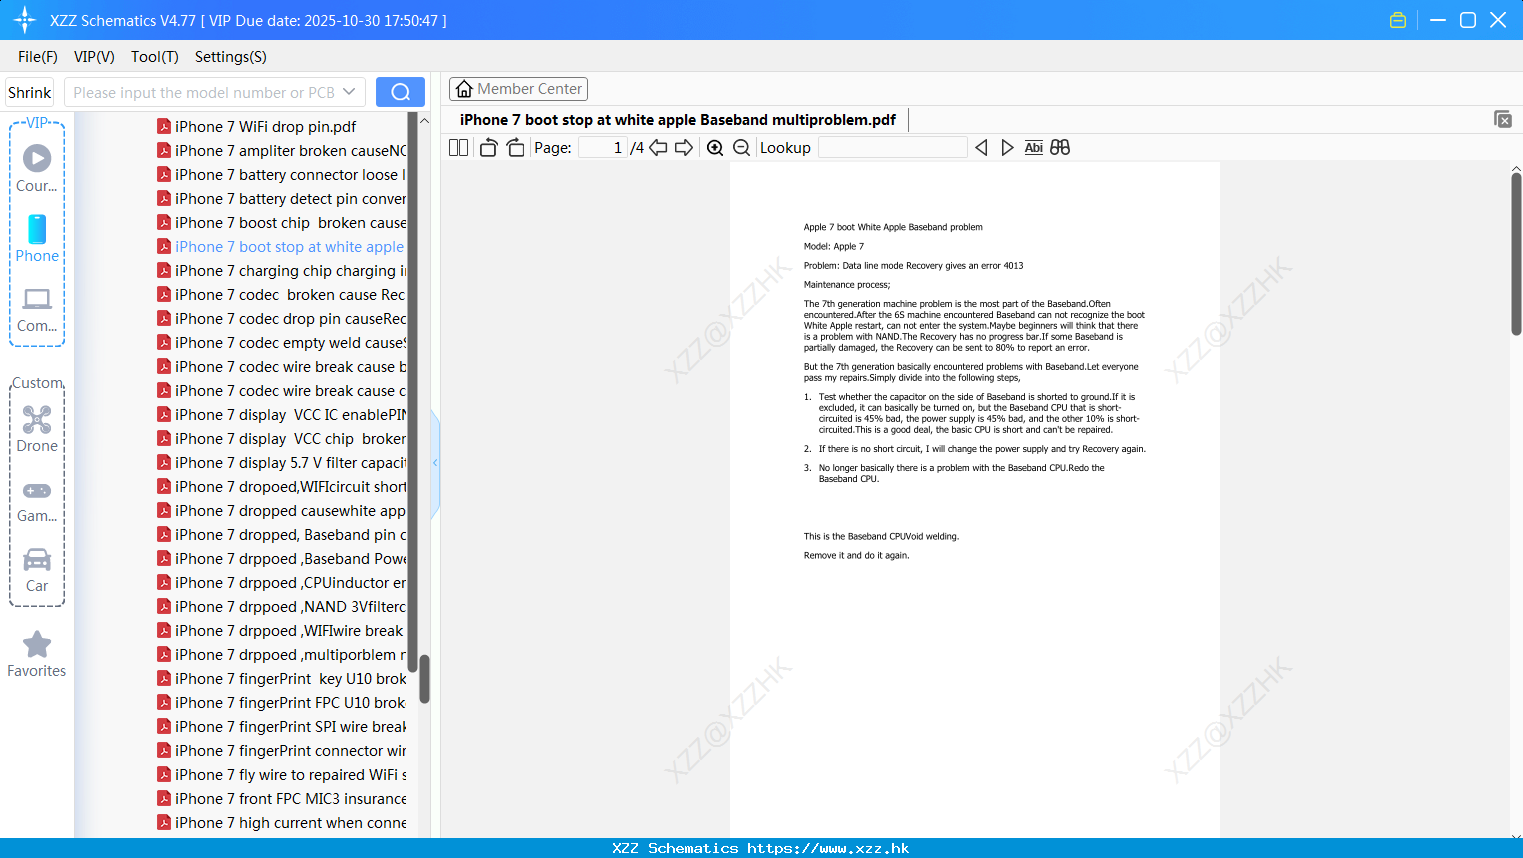
Task: Click the yellow toolbox icon in title bar
Action: (x=1398, y=20)
